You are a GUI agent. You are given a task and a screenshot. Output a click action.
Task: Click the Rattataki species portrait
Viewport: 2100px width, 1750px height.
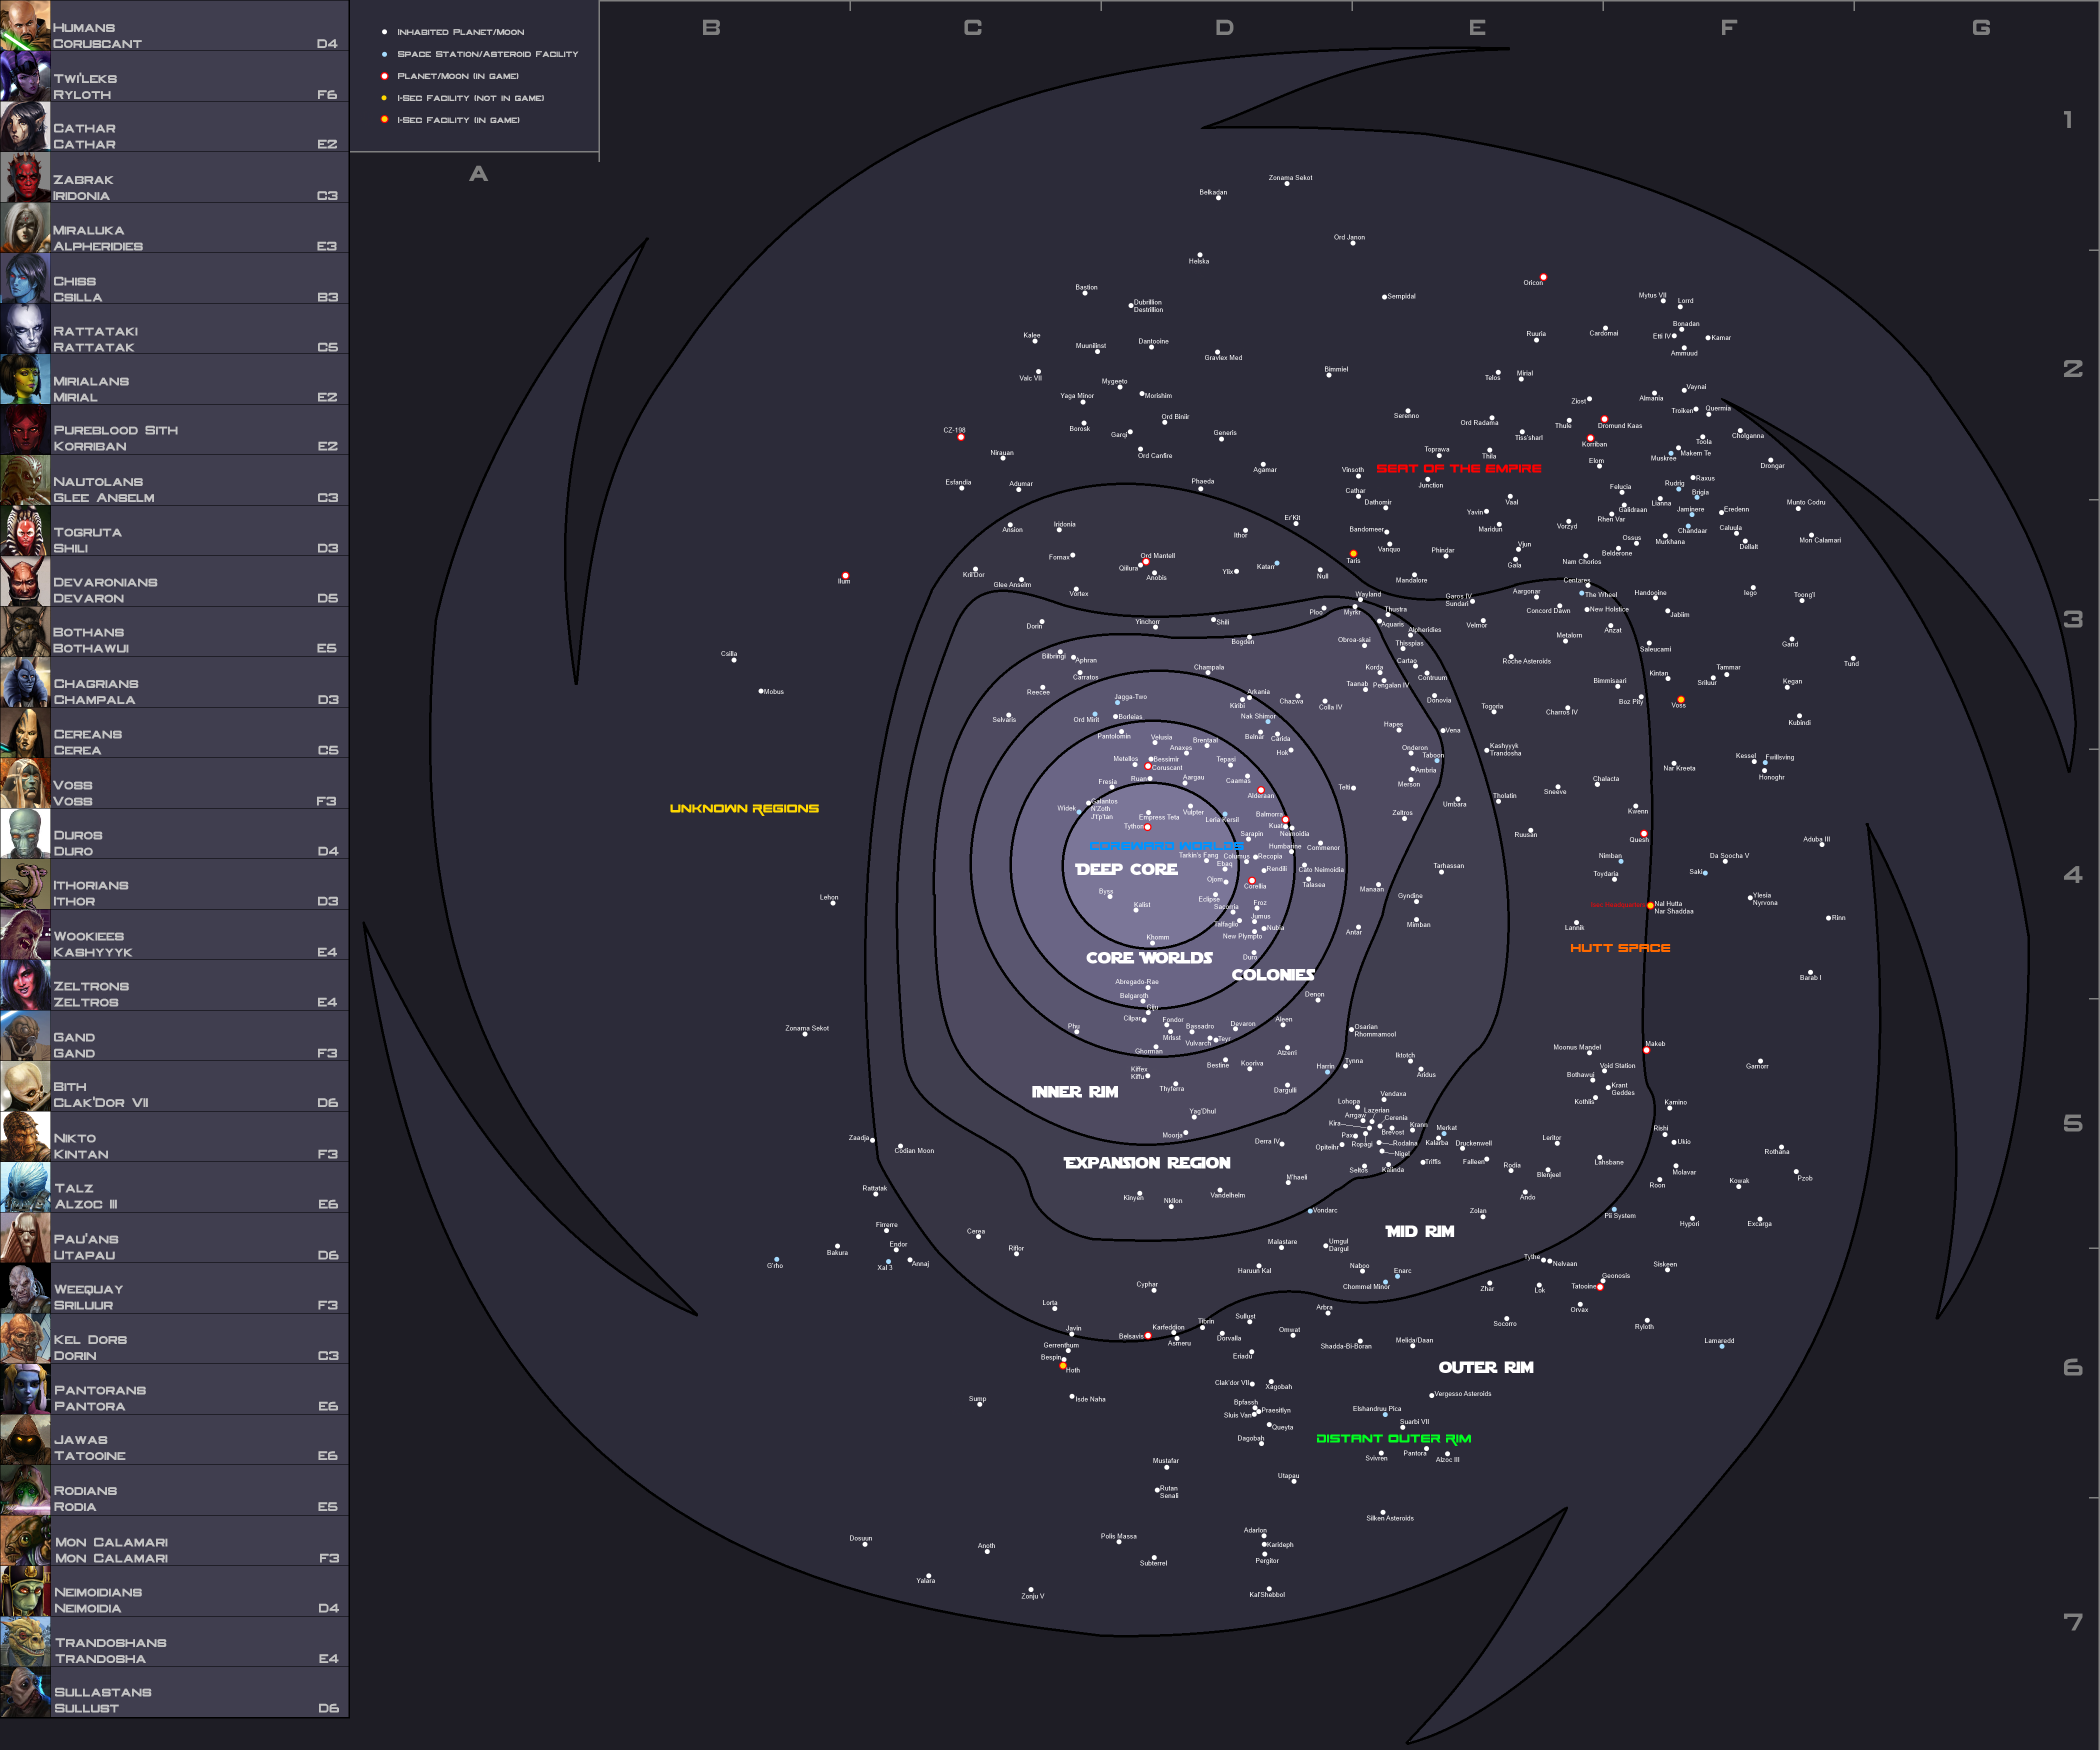[x=25, y=328]
